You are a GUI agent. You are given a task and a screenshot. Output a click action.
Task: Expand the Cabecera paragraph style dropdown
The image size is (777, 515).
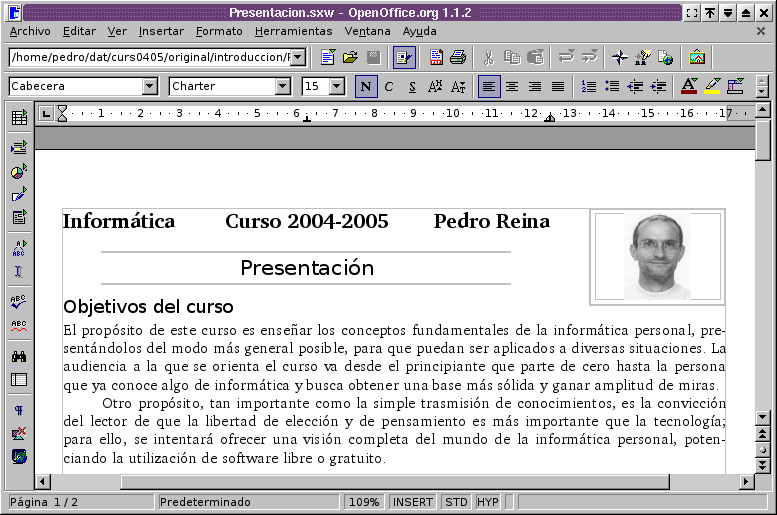coord(149,87)
